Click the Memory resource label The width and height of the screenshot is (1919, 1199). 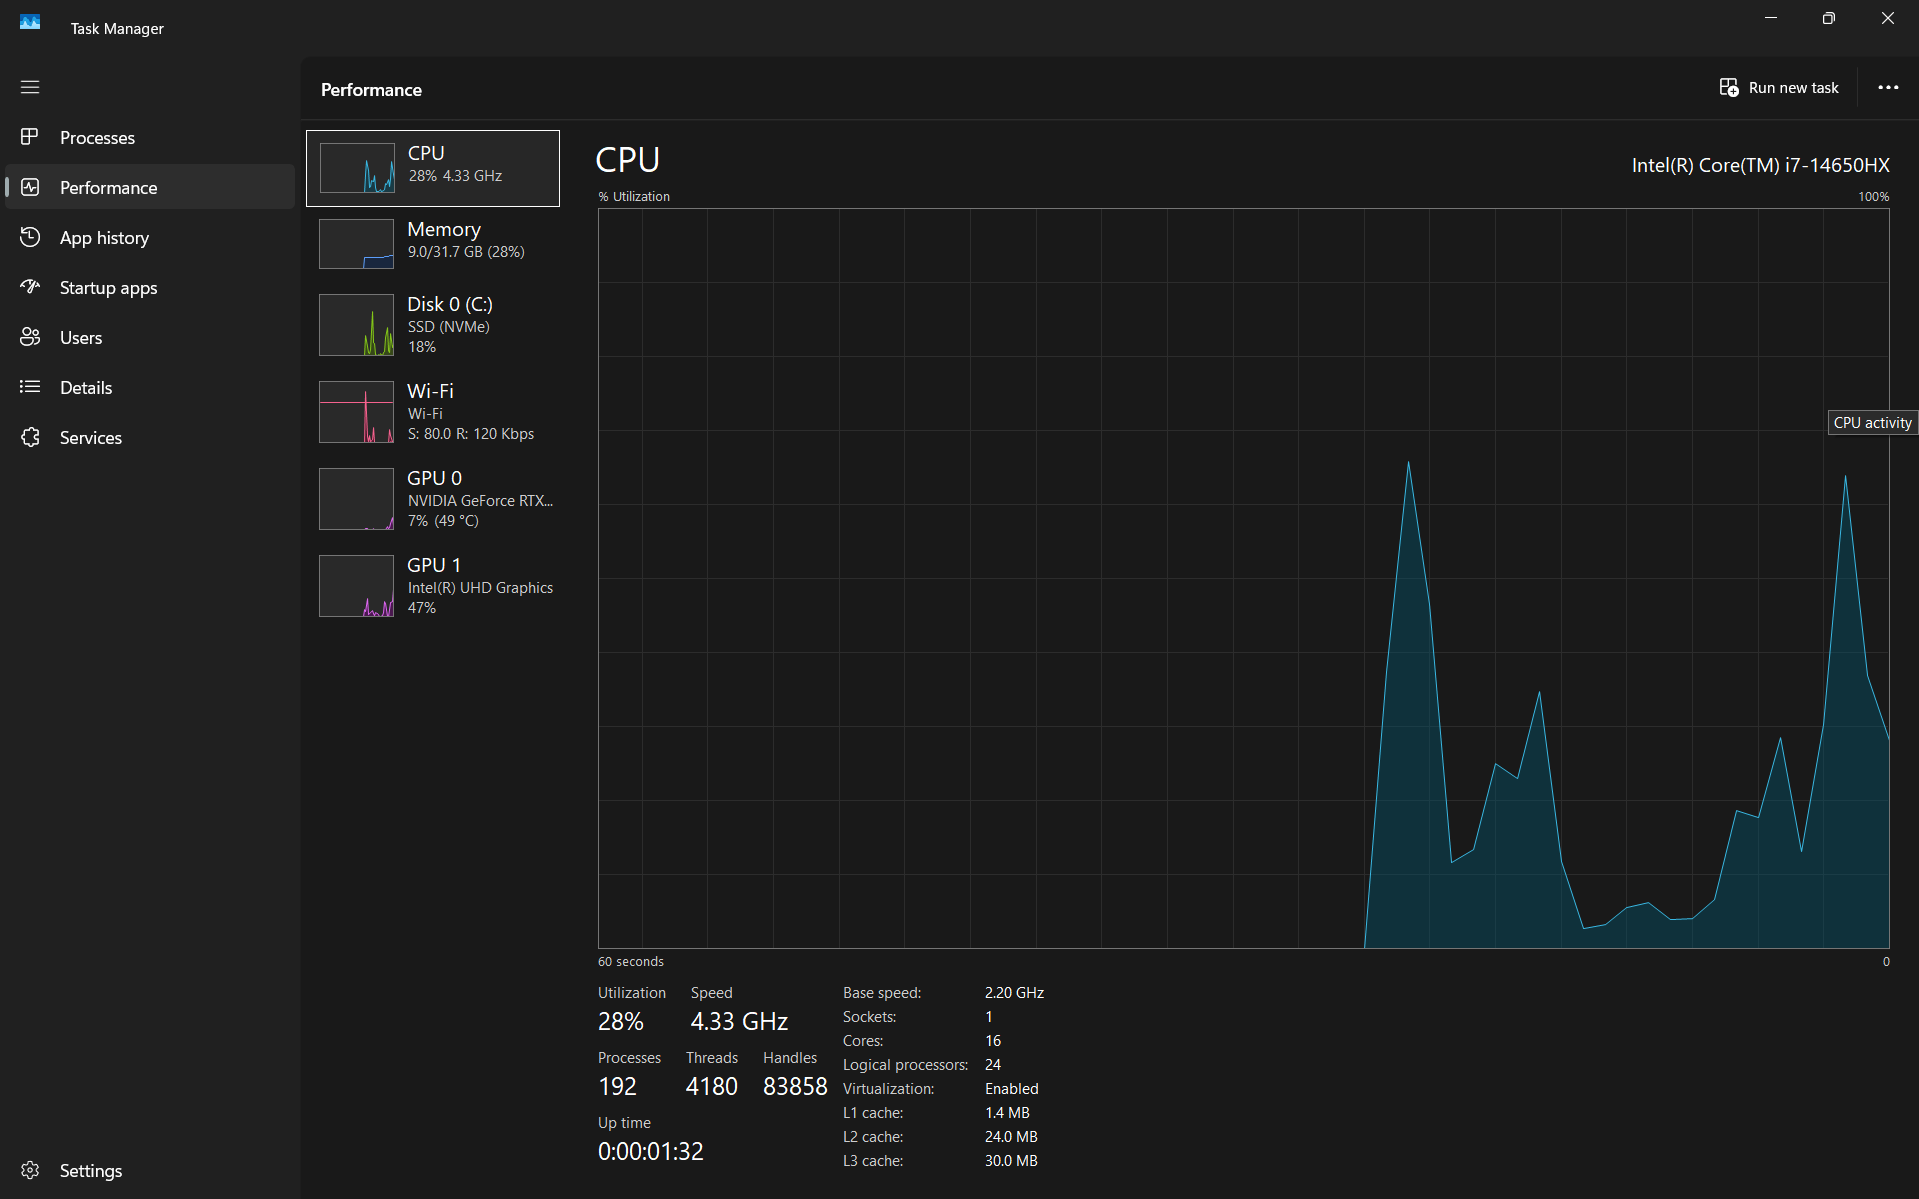click(x=444, y=229)
